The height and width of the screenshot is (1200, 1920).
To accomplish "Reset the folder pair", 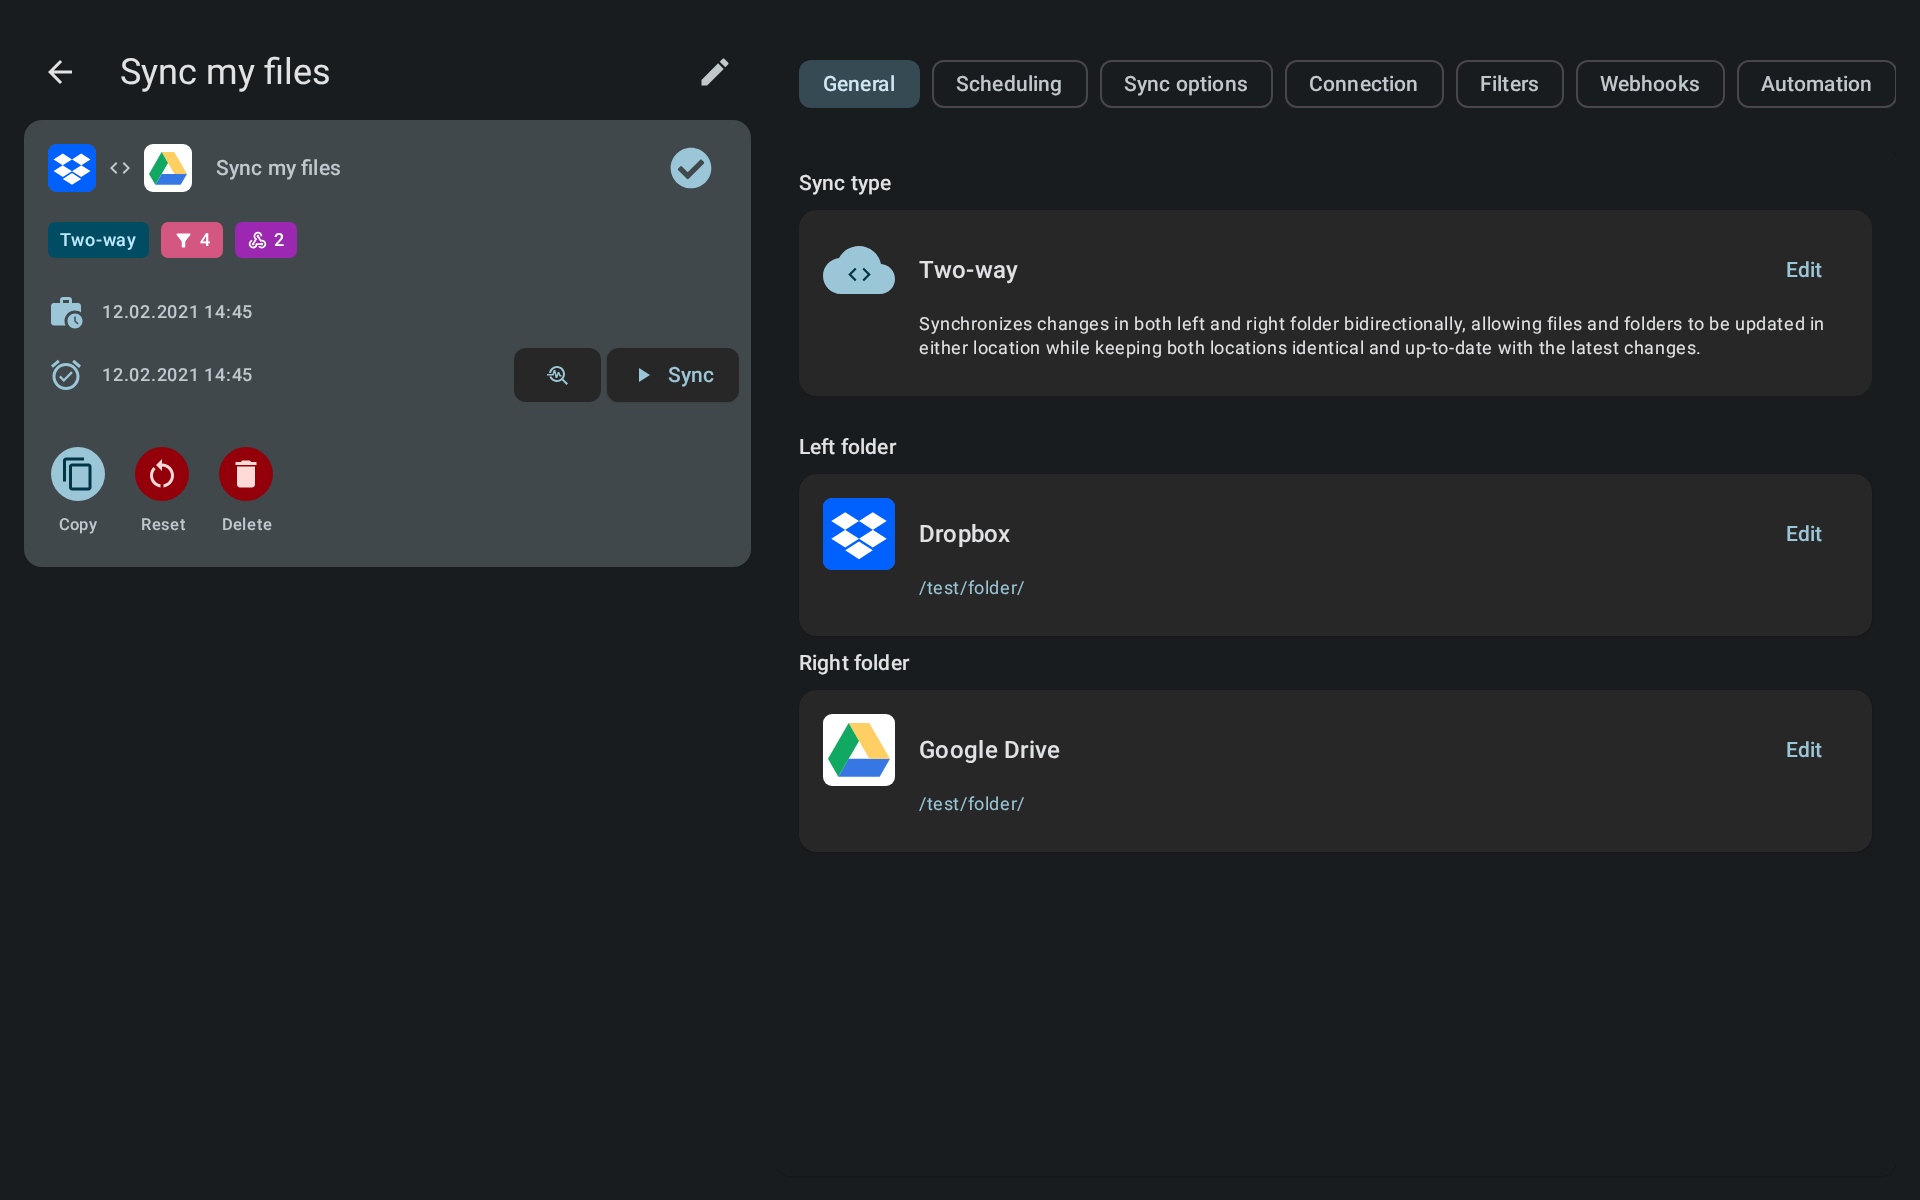I will point(162,474).
